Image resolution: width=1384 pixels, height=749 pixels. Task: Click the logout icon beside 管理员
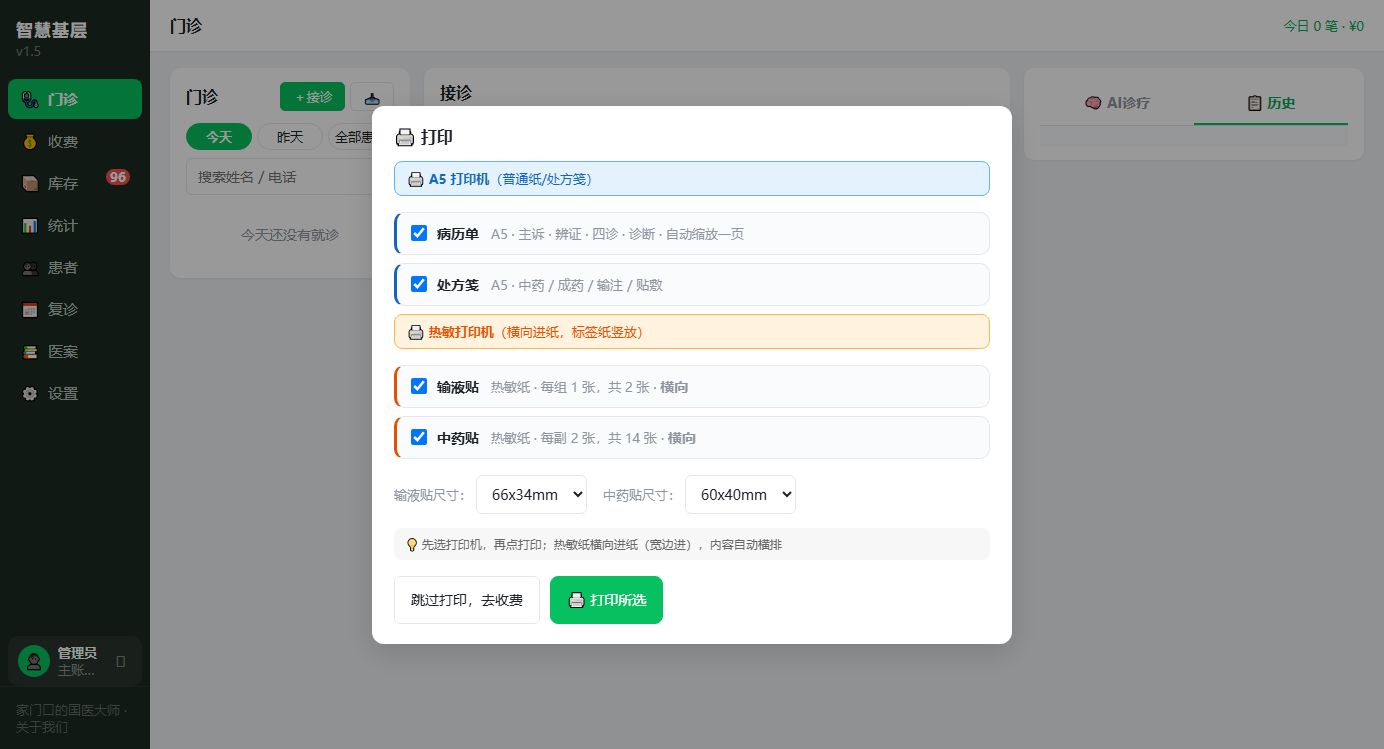(121, 661)
